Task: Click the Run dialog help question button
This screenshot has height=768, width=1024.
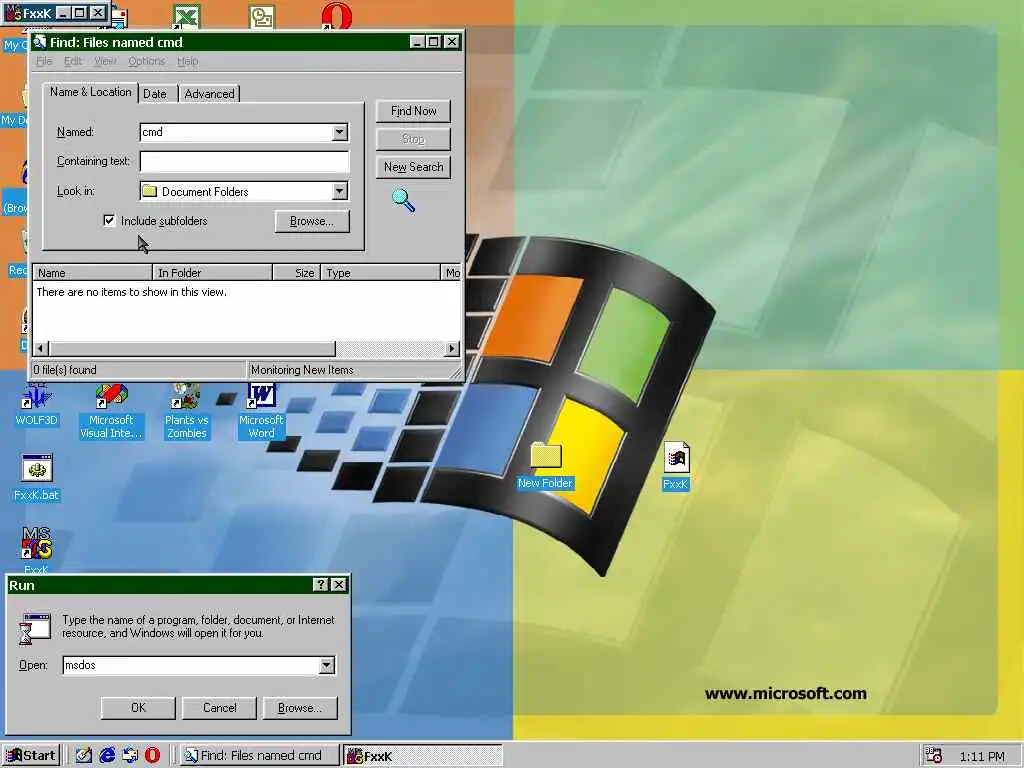Action: click(321, 584)
